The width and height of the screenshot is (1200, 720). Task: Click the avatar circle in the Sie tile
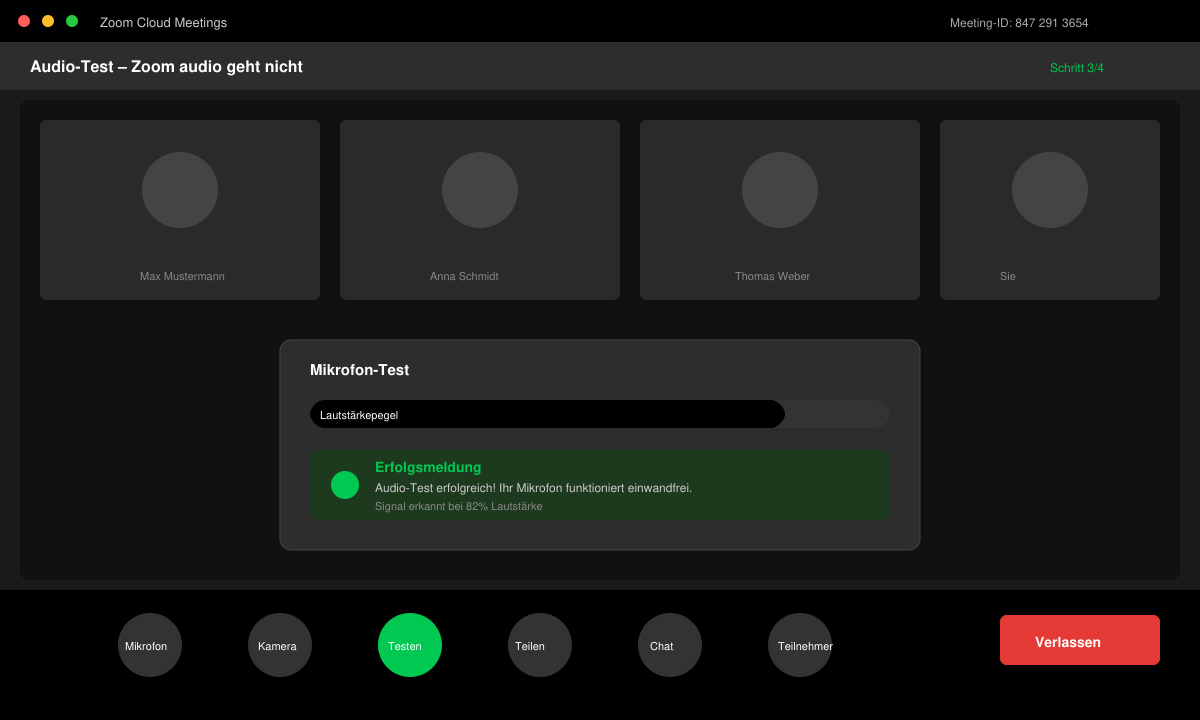[x=1050, y=190]
